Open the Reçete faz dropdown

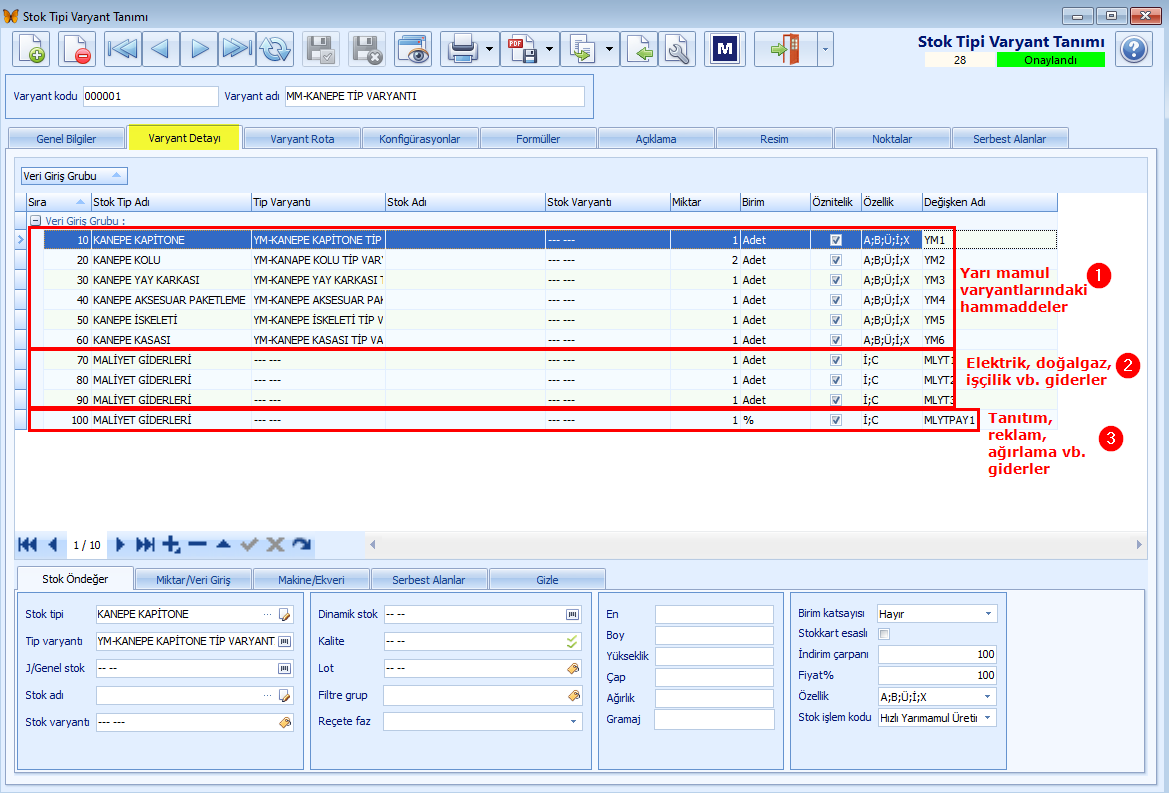pos(573,721)
